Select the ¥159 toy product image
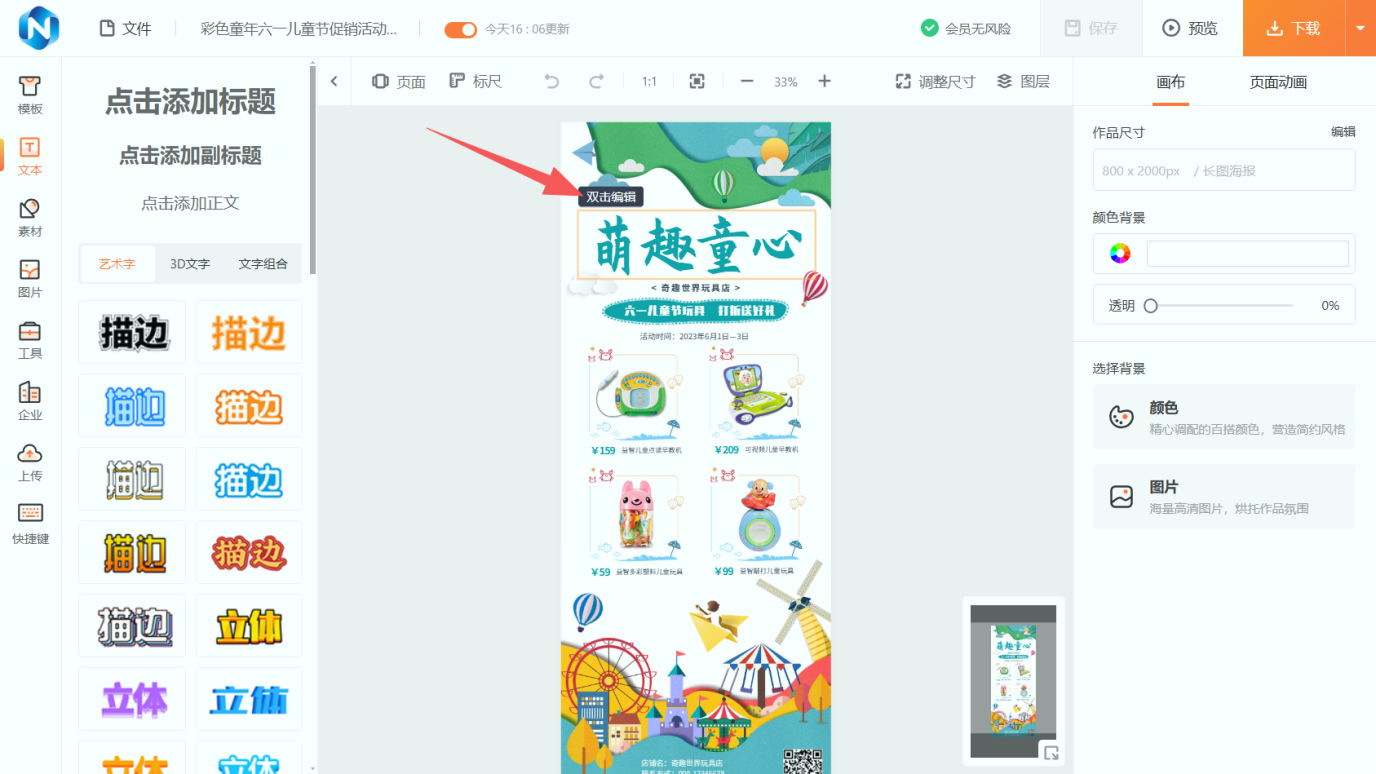The image size is (1376, 774). (635, 395)
